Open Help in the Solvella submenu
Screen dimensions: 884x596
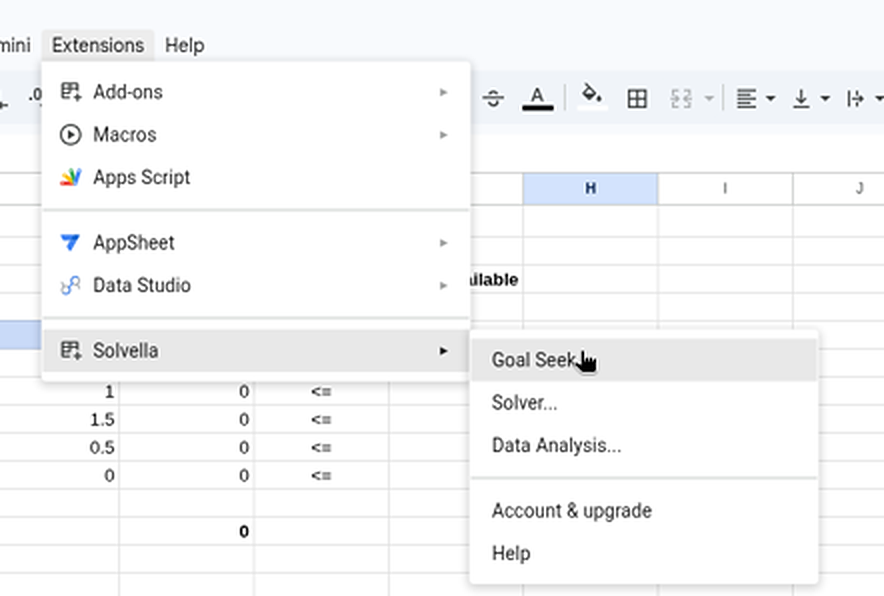643,553
